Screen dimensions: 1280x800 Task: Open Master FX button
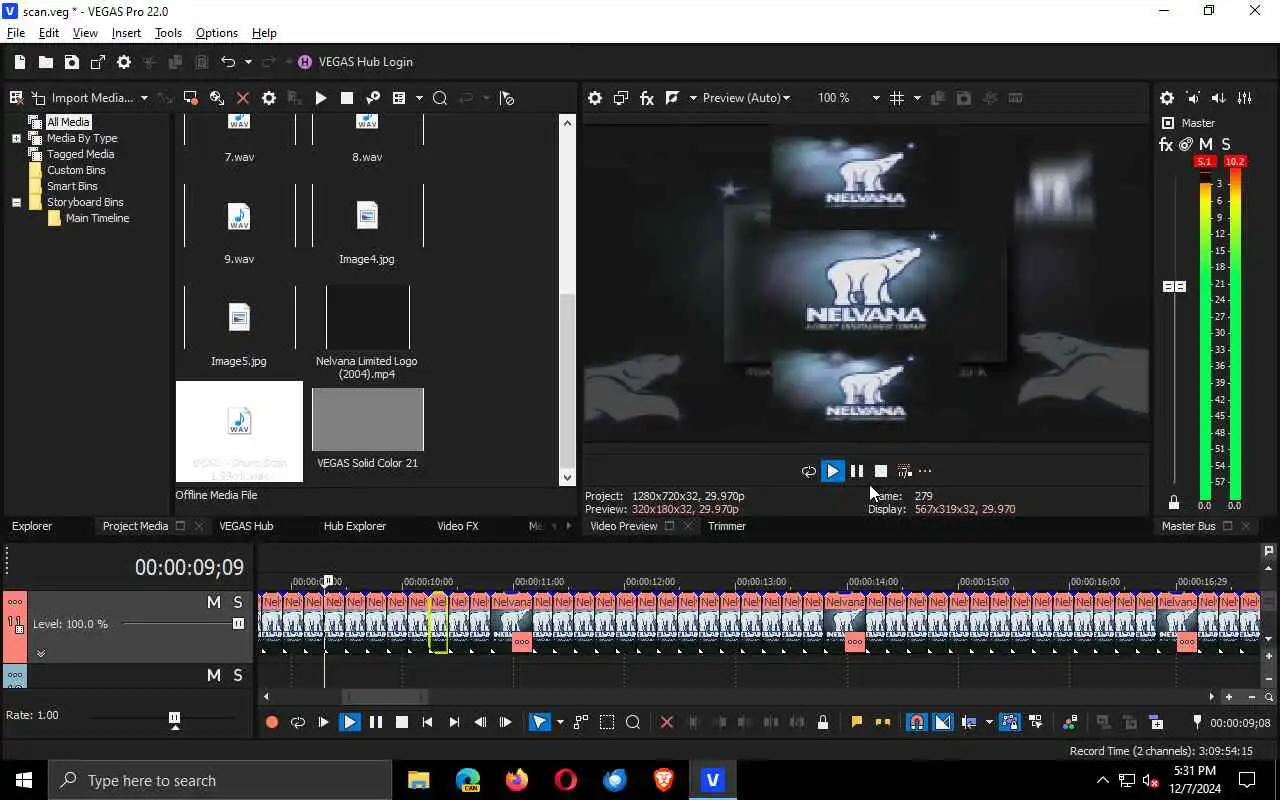tap(1166, 145)
